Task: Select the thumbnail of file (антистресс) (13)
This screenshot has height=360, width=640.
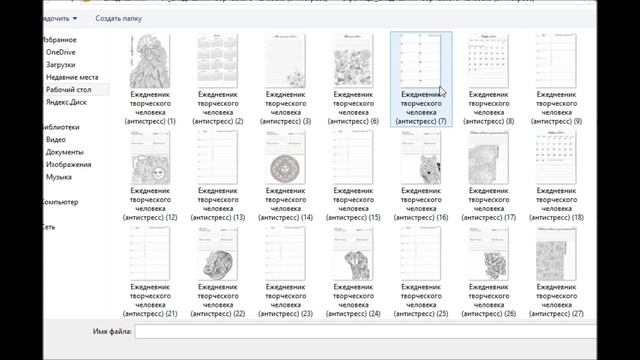Action: click(x=218, y=157)
